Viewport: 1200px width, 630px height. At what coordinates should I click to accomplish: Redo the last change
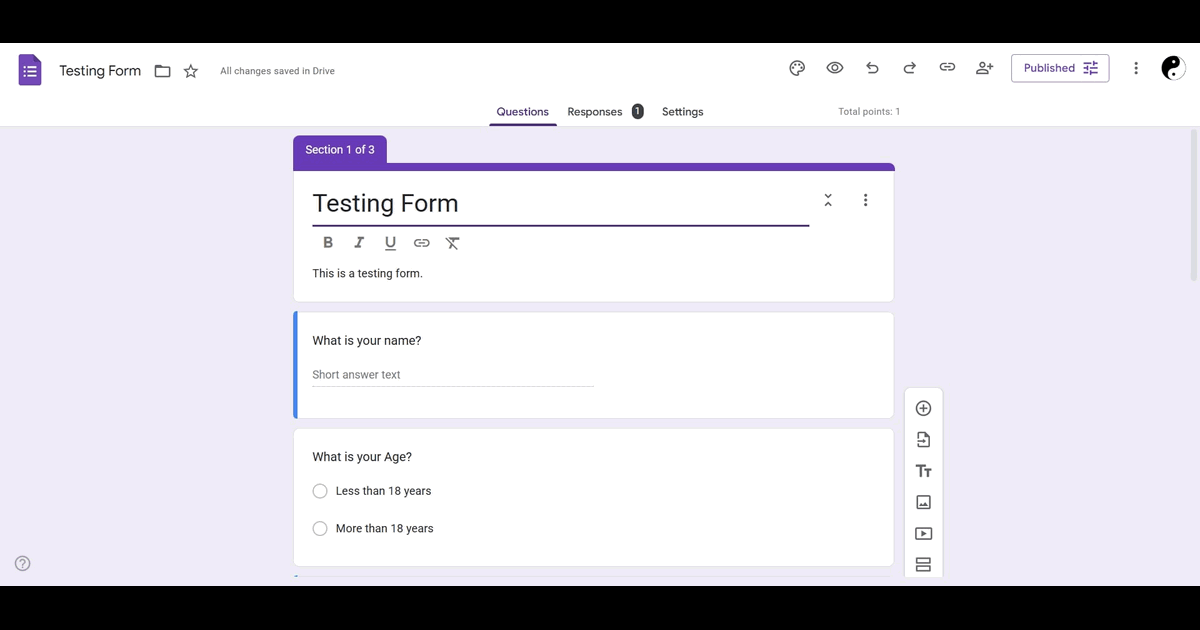point(910,68)
